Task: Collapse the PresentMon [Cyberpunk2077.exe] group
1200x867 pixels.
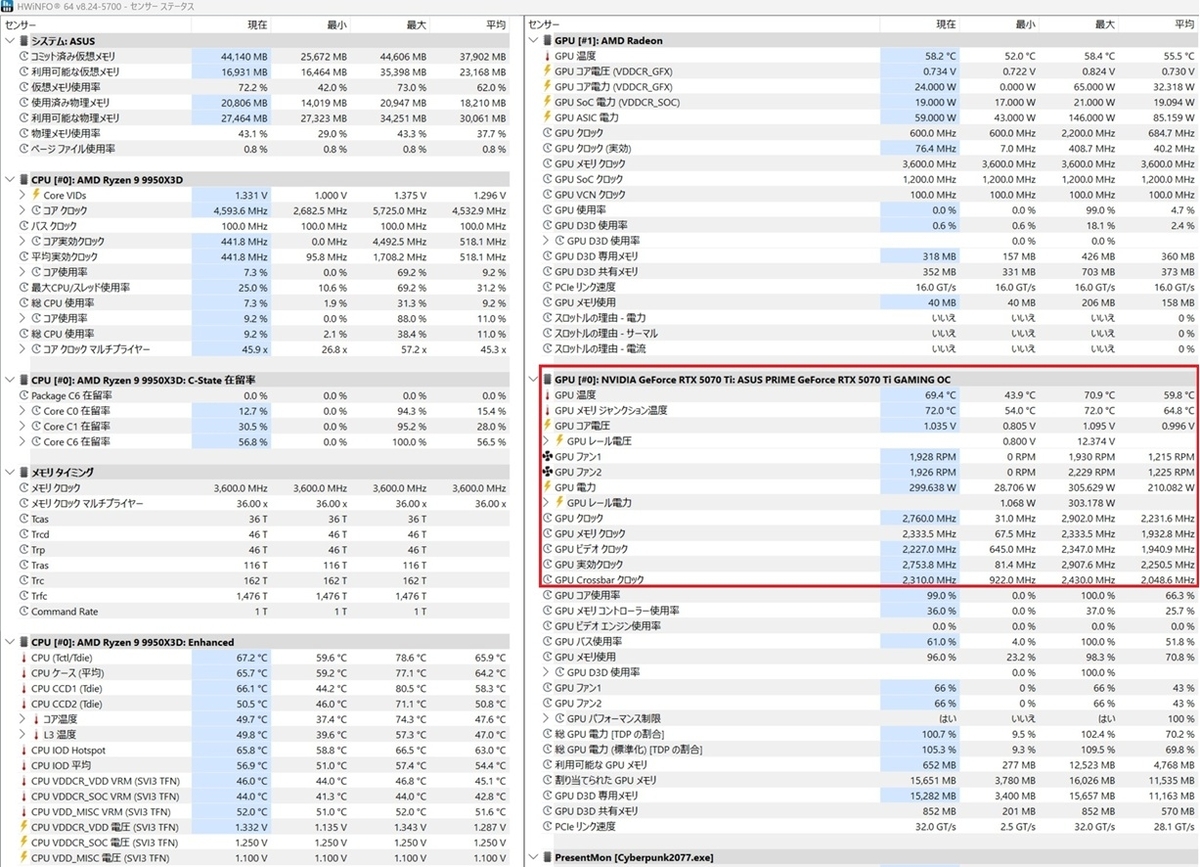Action: click(x=533, y=858)
